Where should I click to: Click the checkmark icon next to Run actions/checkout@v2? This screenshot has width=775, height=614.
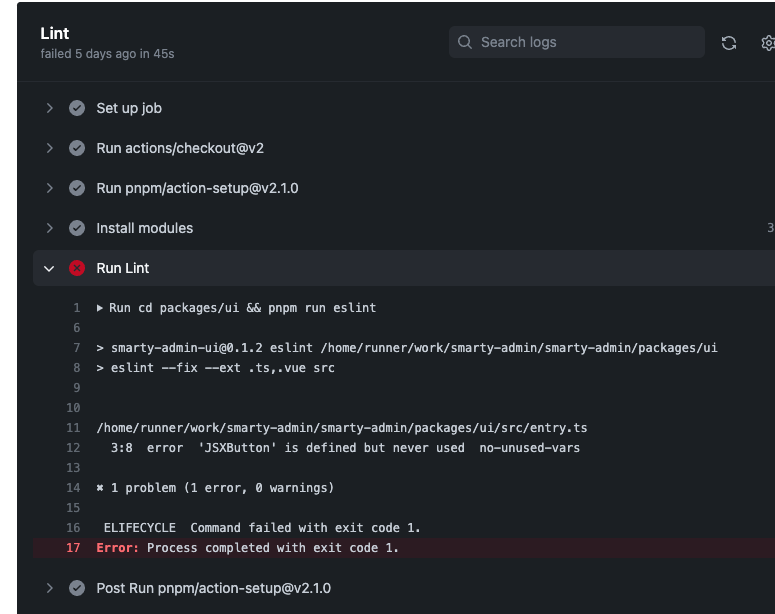[x=77, y=148]
